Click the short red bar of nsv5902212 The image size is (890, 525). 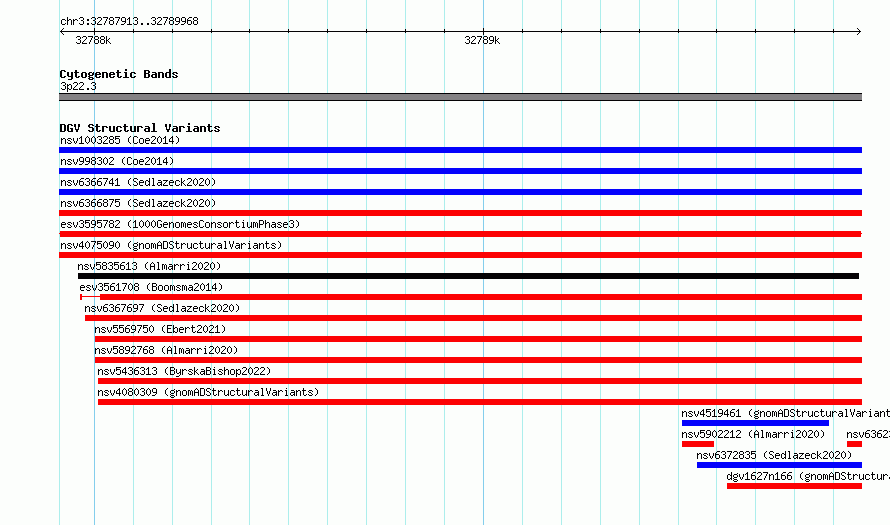[698, 444]
